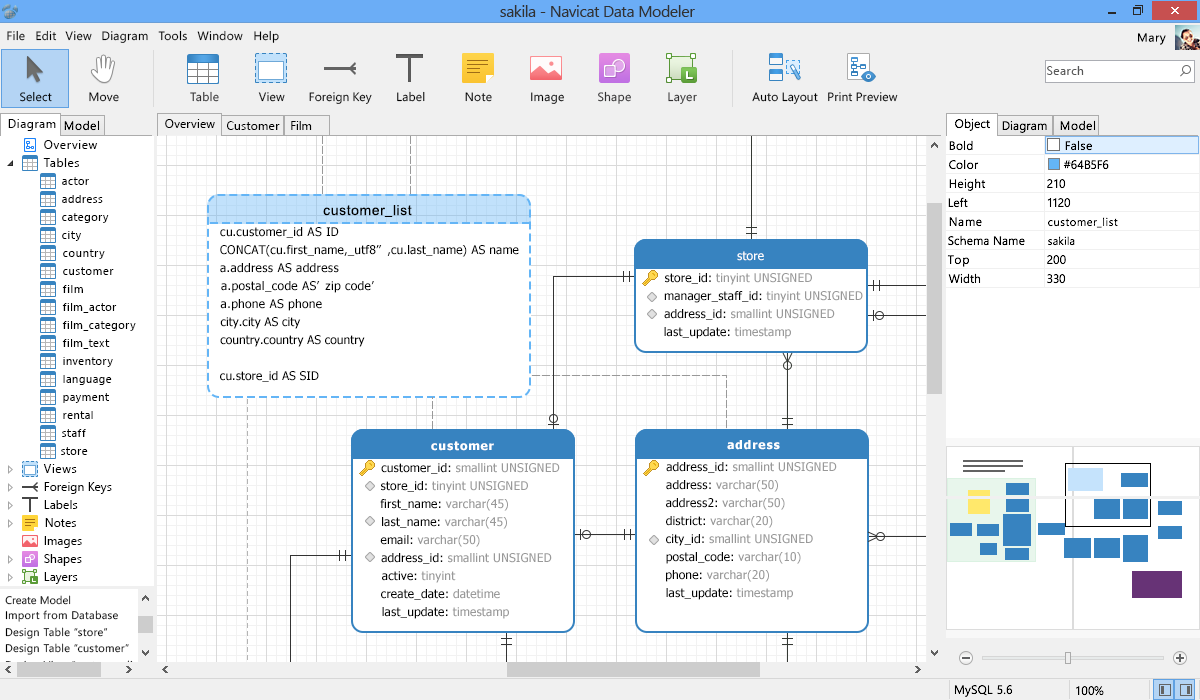Add a new Table from toolbar
This screenshot has width=1200, height=700.
pos(204,78)
